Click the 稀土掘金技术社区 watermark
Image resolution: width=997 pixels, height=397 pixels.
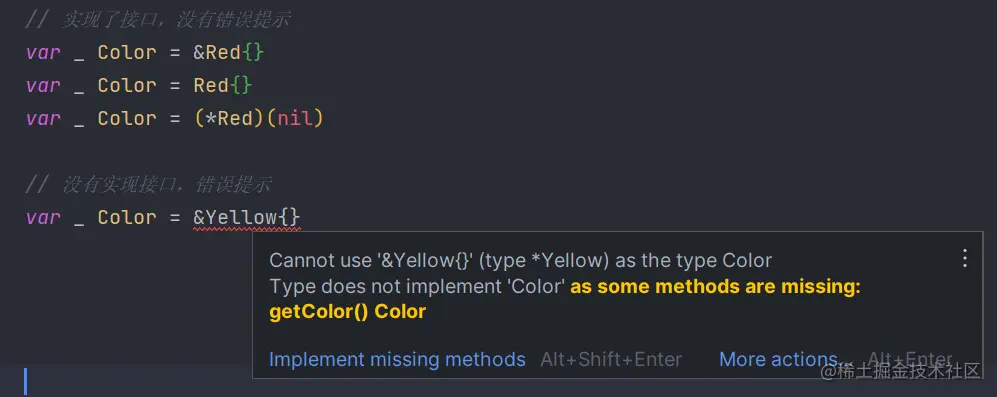[x=902, y=371]
